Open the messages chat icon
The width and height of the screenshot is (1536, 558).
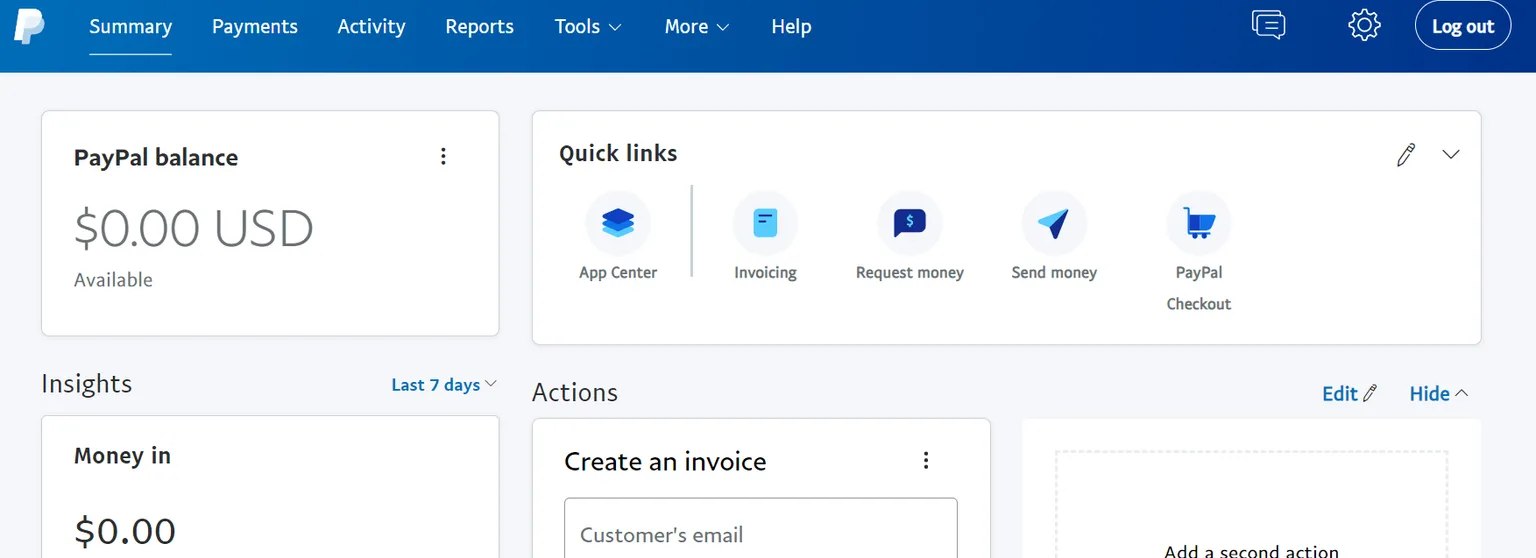(x=1268, y=25)
